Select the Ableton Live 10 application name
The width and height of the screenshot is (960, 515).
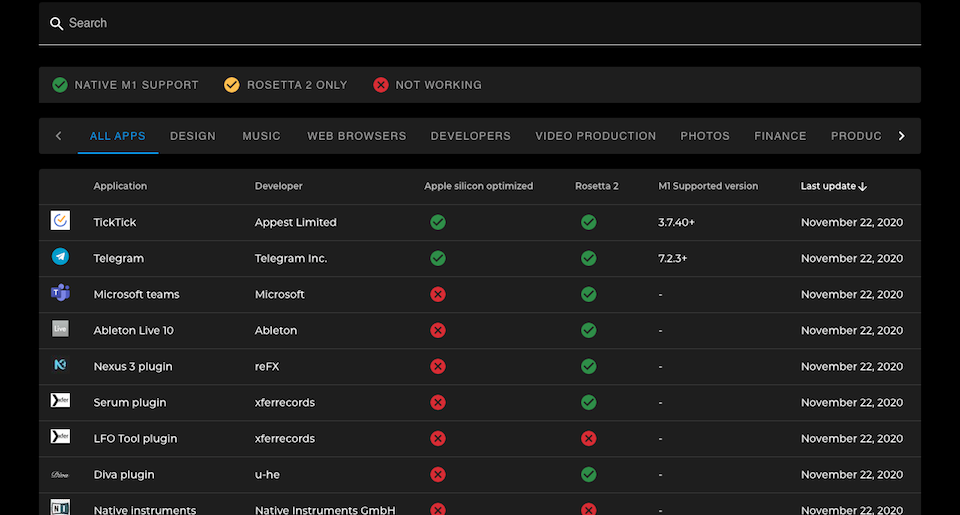[x=133, y=331]
